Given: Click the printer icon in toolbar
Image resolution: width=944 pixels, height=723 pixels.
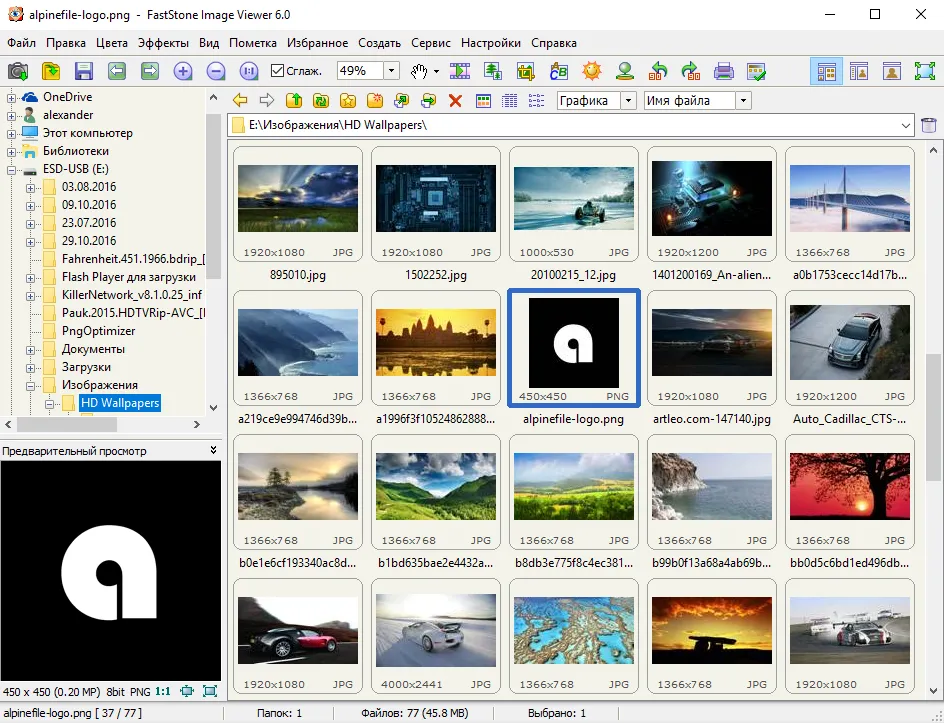Looking at the screenshot, I should click(x=723, y=71).
